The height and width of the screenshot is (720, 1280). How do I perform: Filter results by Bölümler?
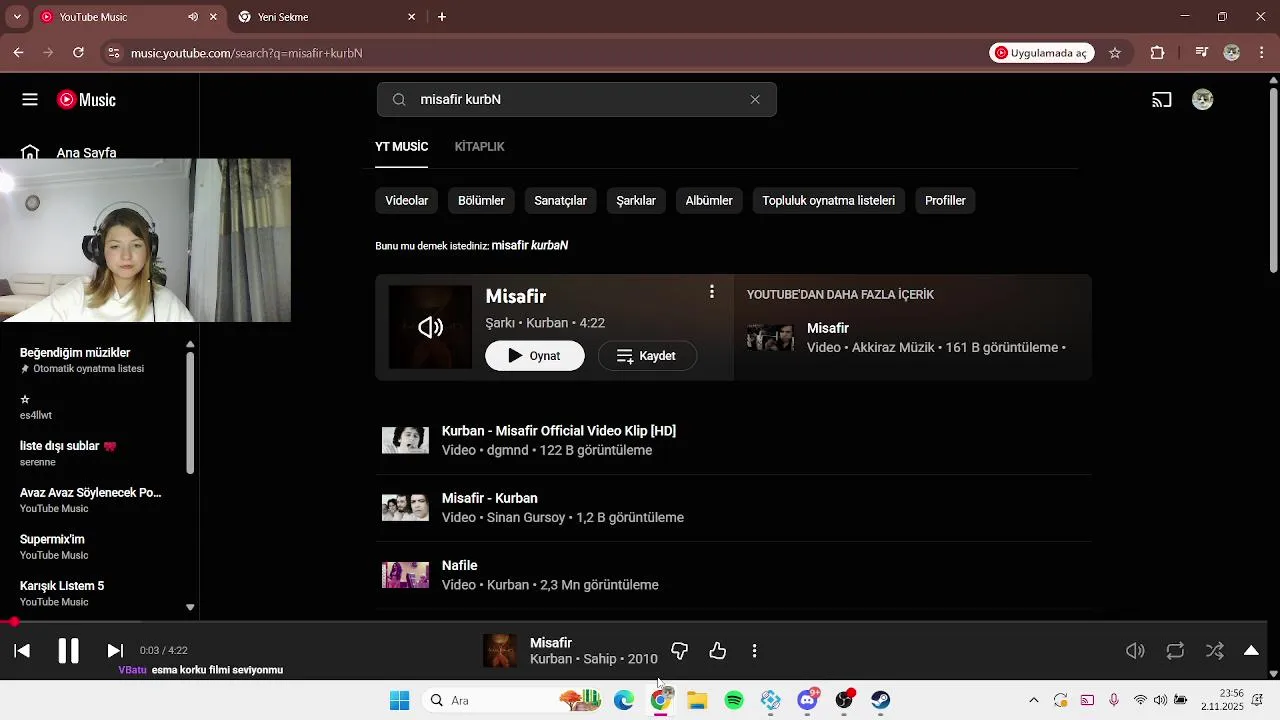pos(481,201)
